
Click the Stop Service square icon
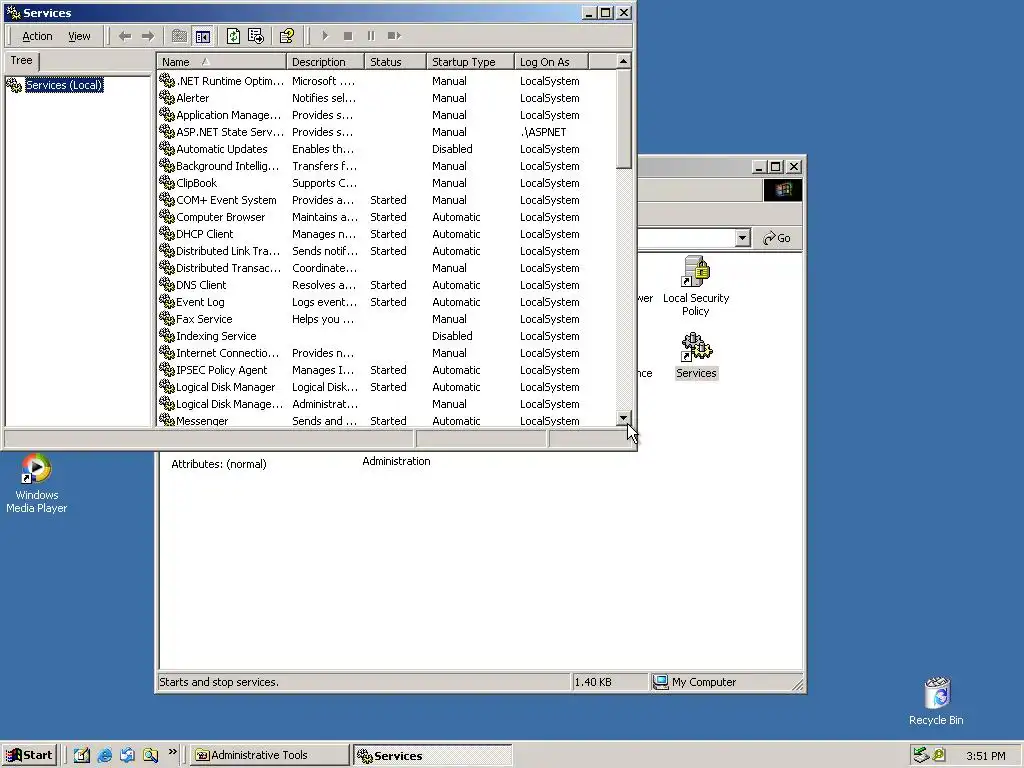click(x=348, y=36)
